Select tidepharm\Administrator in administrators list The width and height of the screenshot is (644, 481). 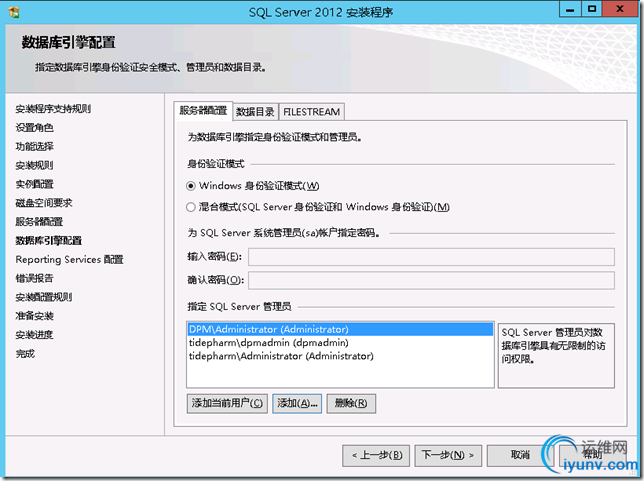coord(340,356)
